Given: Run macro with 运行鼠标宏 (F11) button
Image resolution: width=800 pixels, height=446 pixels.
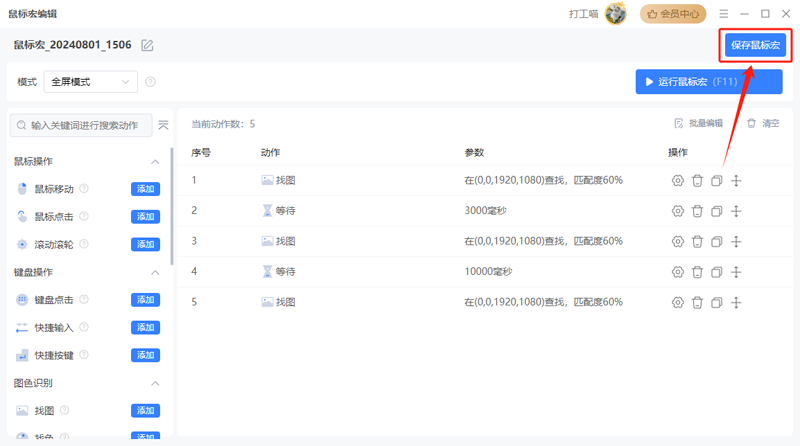Looking at the screenshot, I should point(709,82).
